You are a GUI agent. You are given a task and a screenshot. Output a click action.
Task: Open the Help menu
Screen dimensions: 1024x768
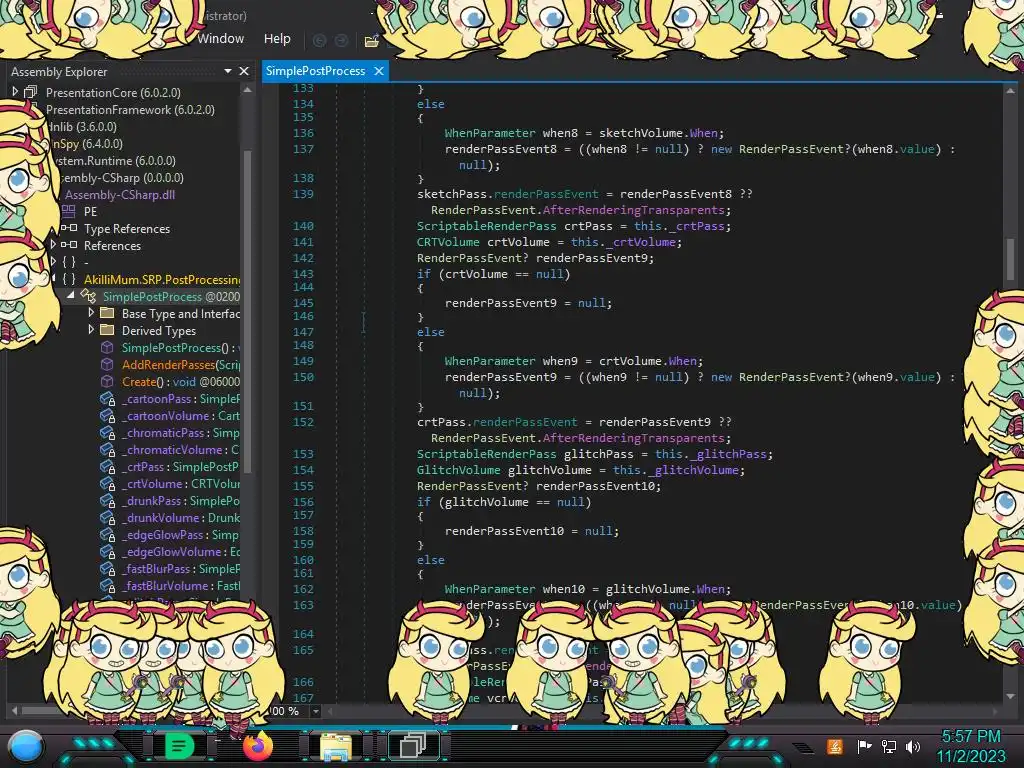click(x=277, y=39)
